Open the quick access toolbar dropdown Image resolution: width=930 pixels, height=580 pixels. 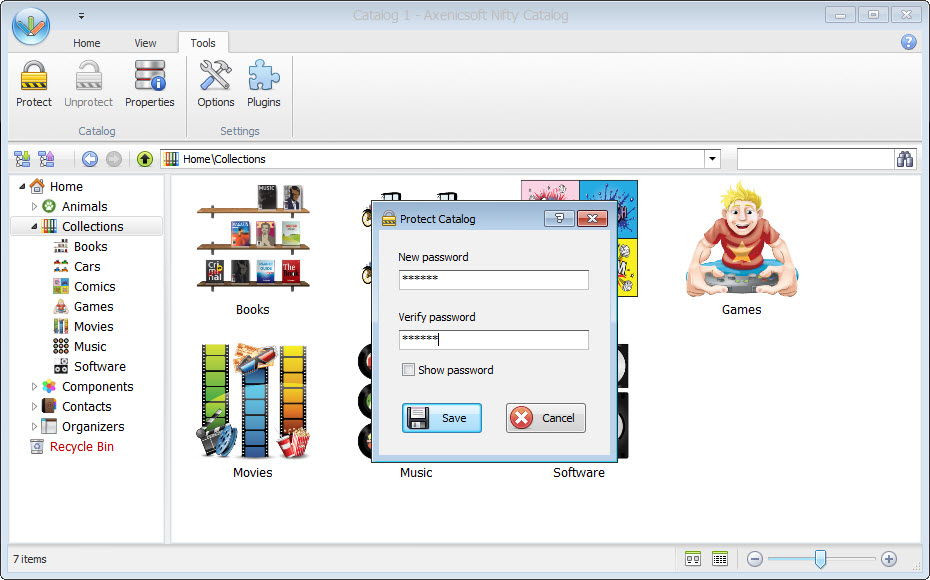click(x=81, y=16)
